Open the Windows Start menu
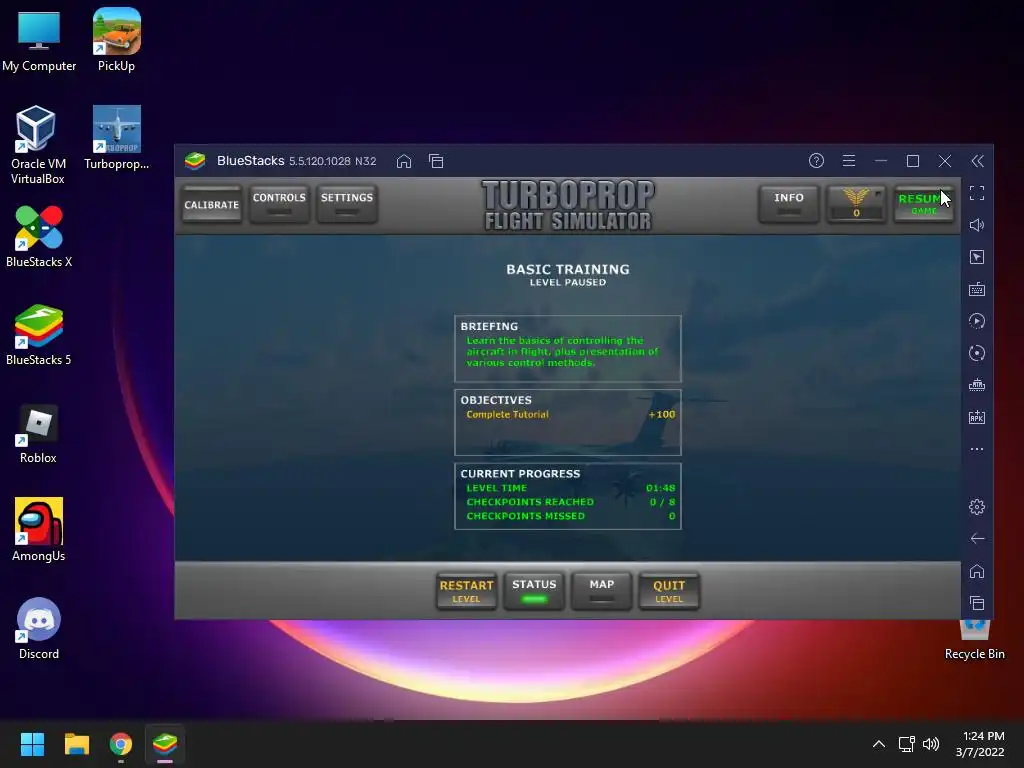Image resolution: width=1024 pixels, height=768 pixels. [x=32, y=744]
